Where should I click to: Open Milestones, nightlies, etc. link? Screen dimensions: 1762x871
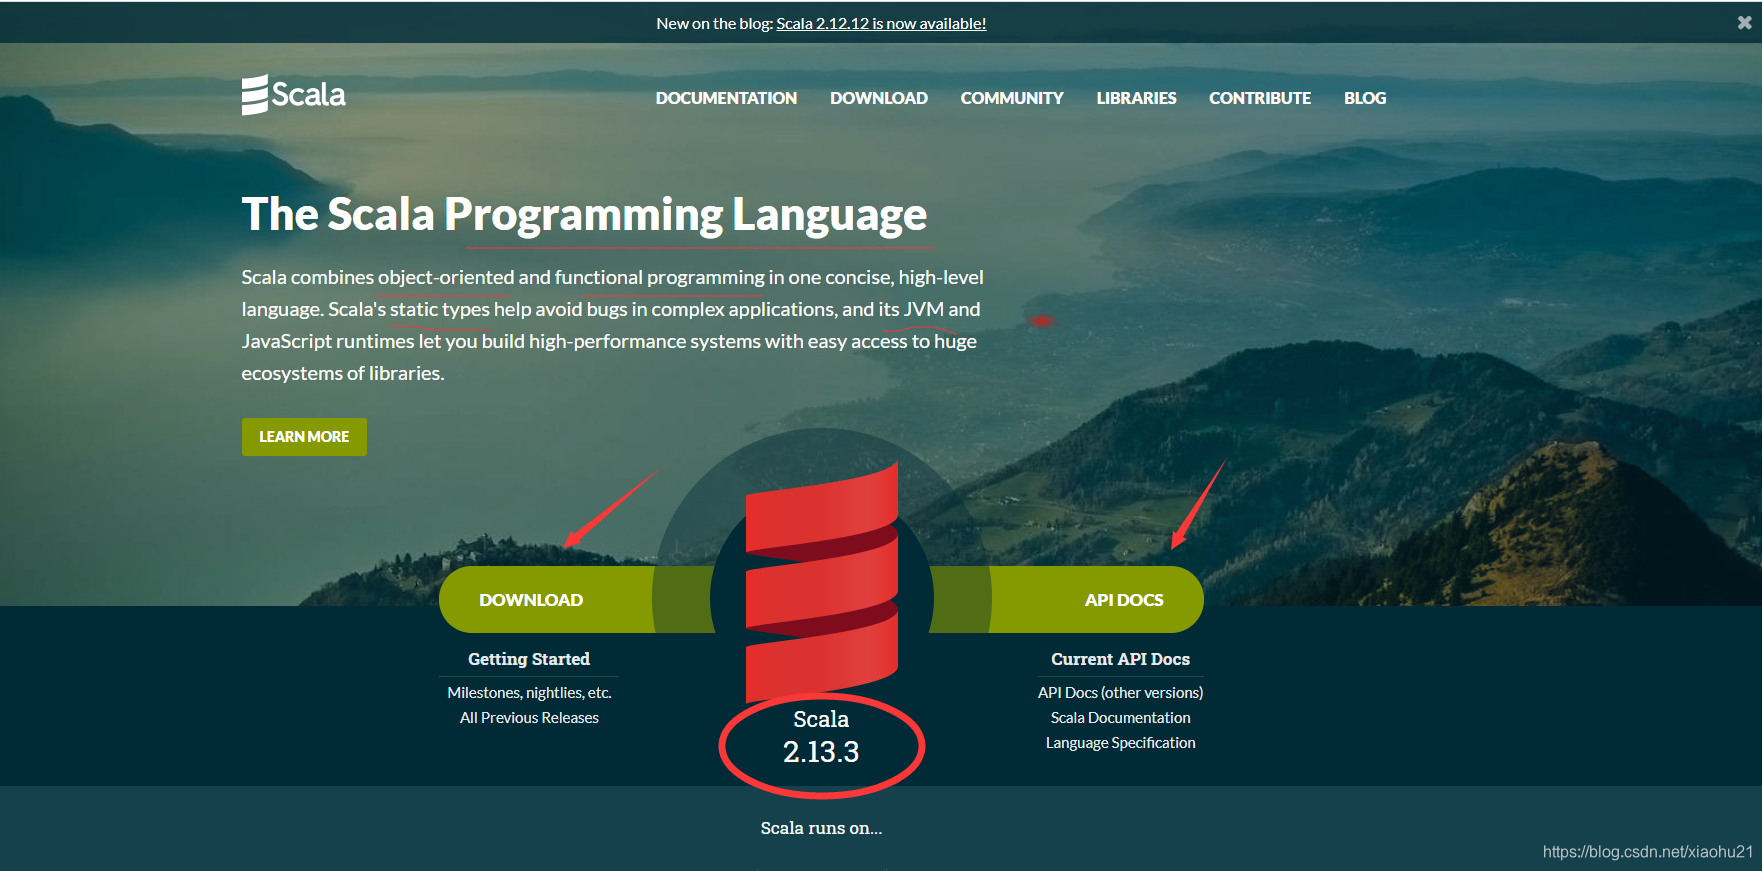coord(529,692)
